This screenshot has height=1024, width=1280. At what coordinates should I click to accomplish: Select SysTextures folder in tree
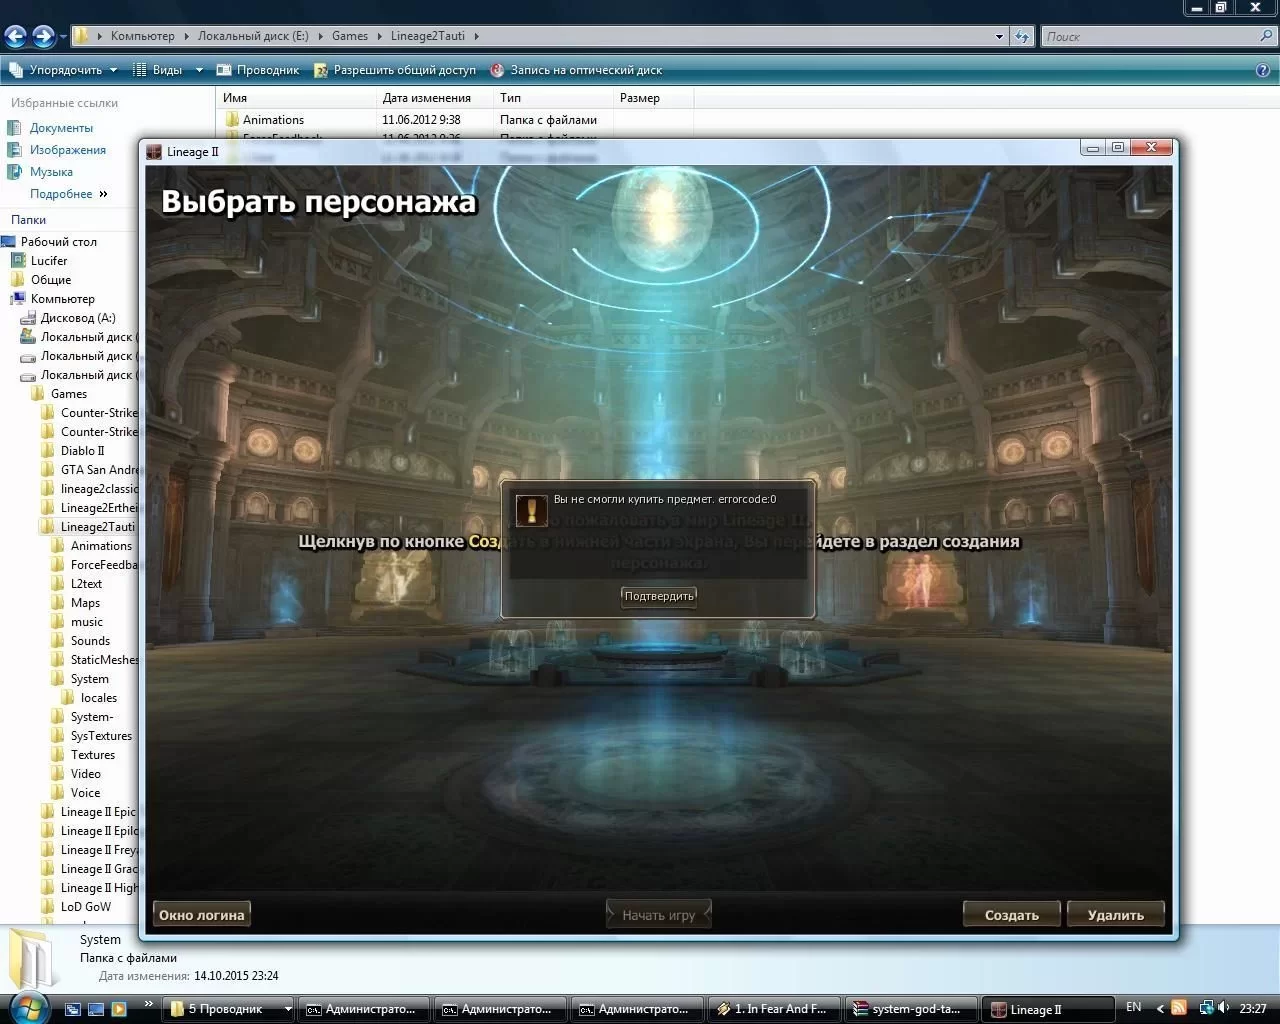point(101,736)
